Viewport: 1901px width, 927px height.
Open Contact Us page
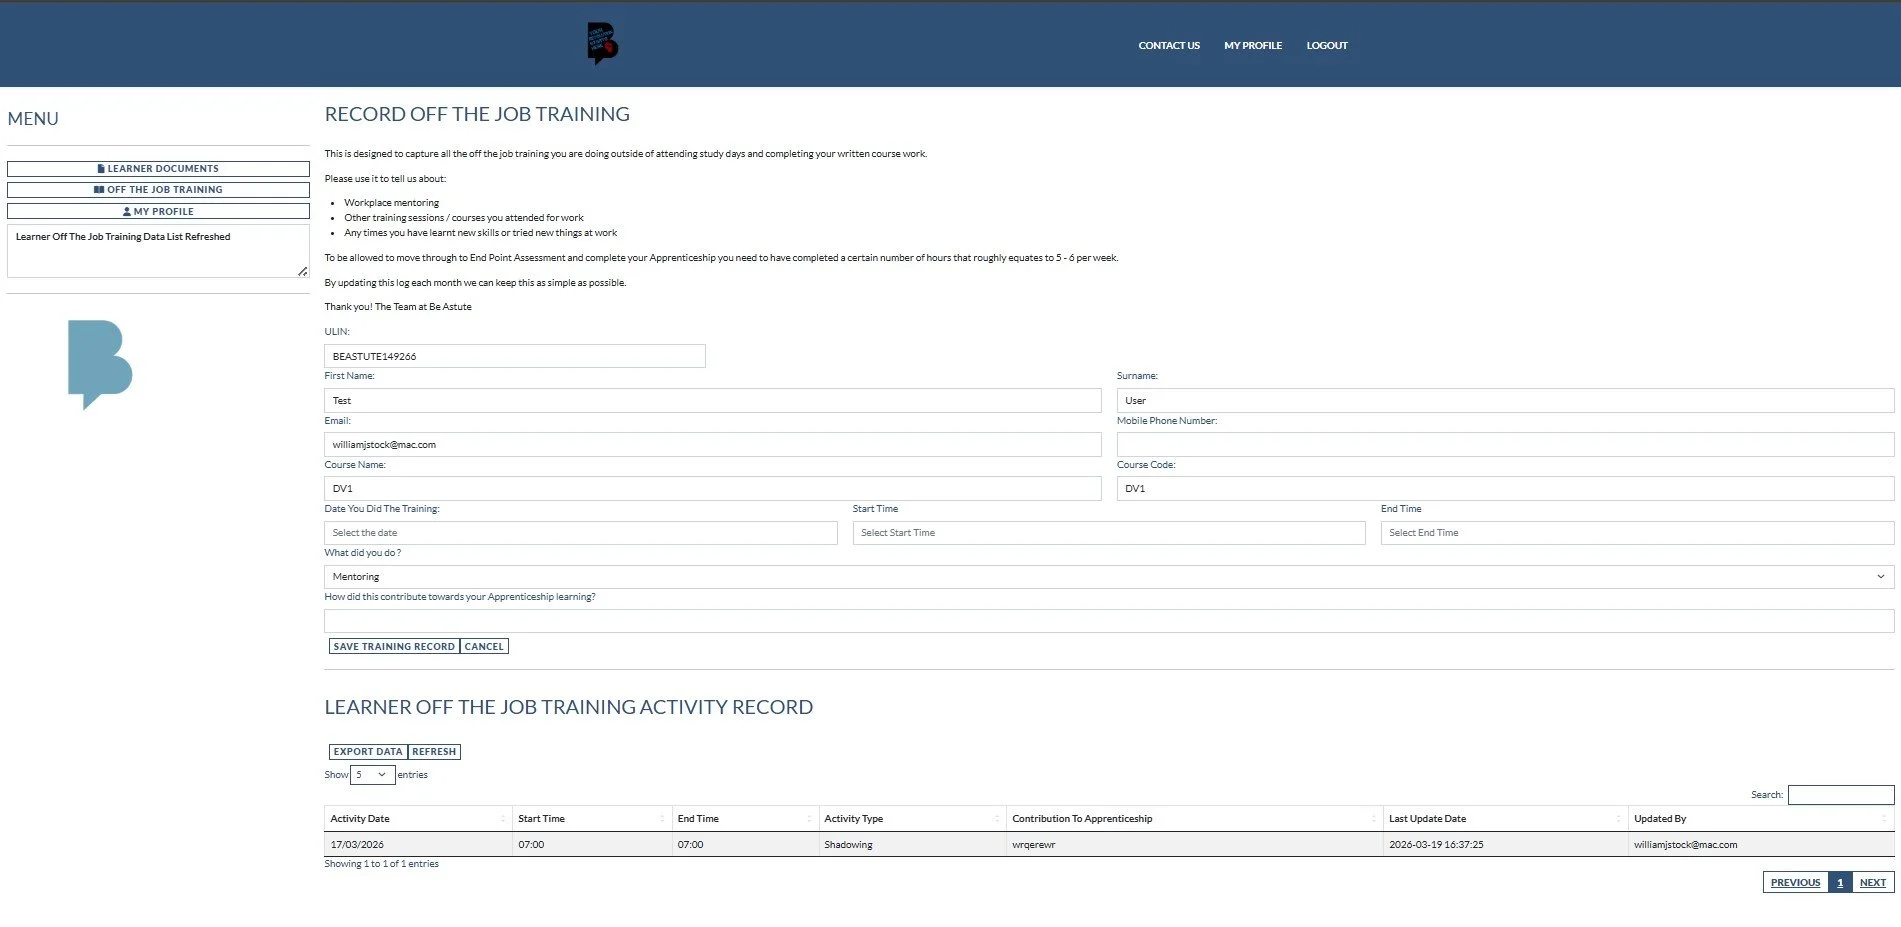tap(1169, 45)
